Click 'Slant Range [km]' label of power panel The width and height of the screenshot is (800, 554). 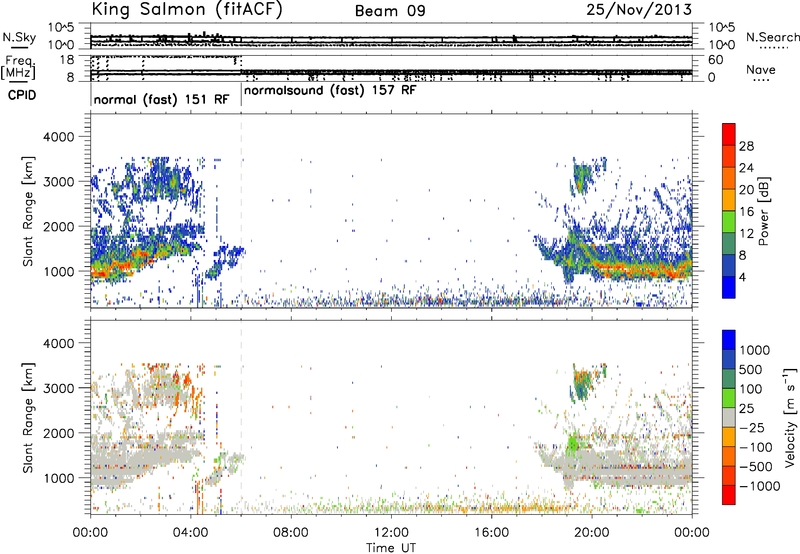[x=28, y=211]
